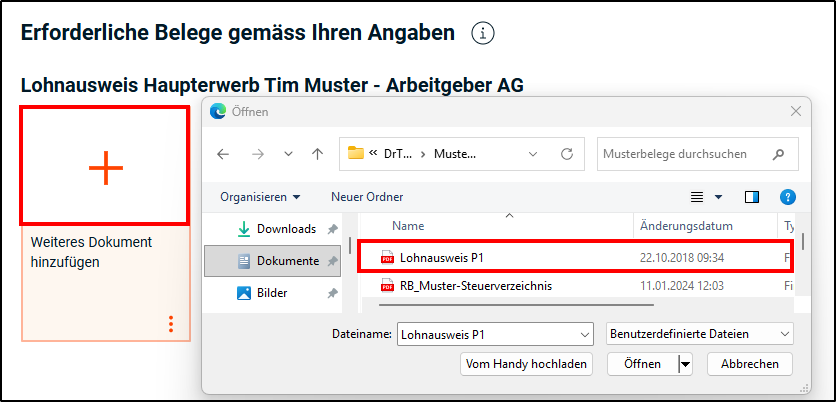Select Dokumente in the navigation pane

pos(287,261)
